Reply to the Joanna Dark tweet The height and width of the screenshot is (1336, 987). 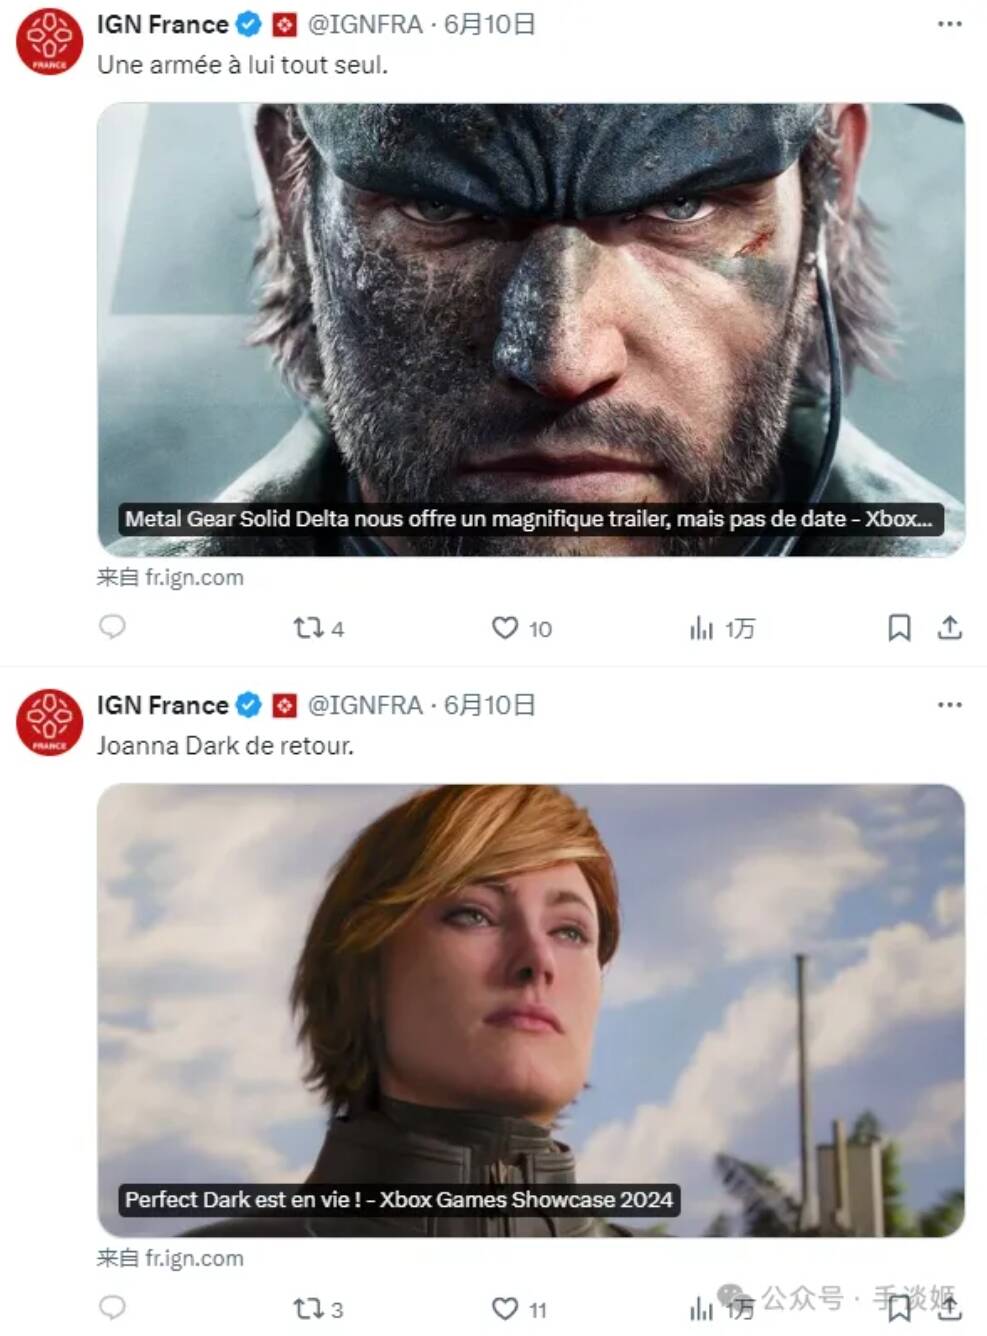112,1308
